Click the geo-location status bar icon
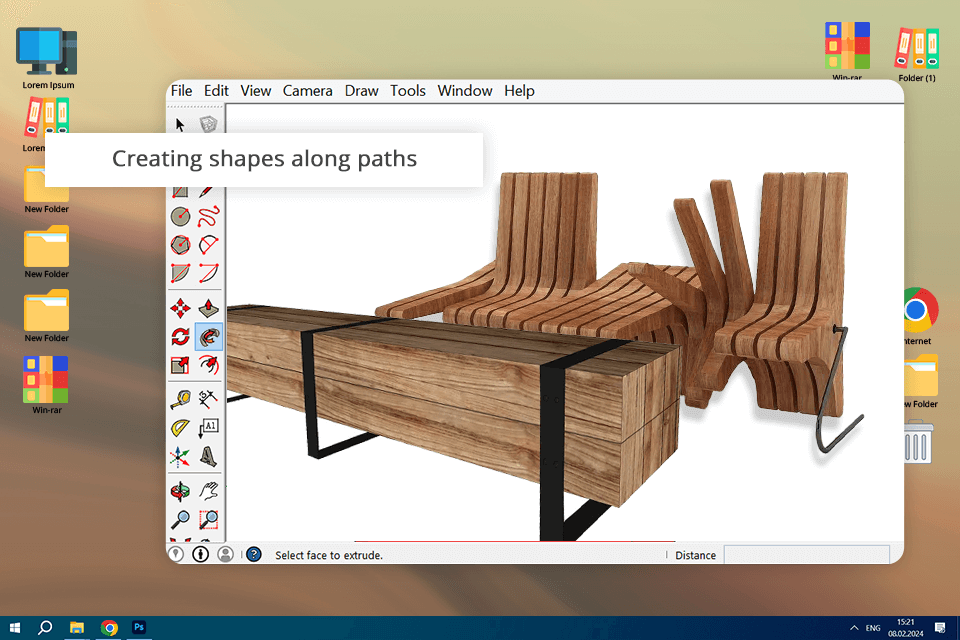 176,554
